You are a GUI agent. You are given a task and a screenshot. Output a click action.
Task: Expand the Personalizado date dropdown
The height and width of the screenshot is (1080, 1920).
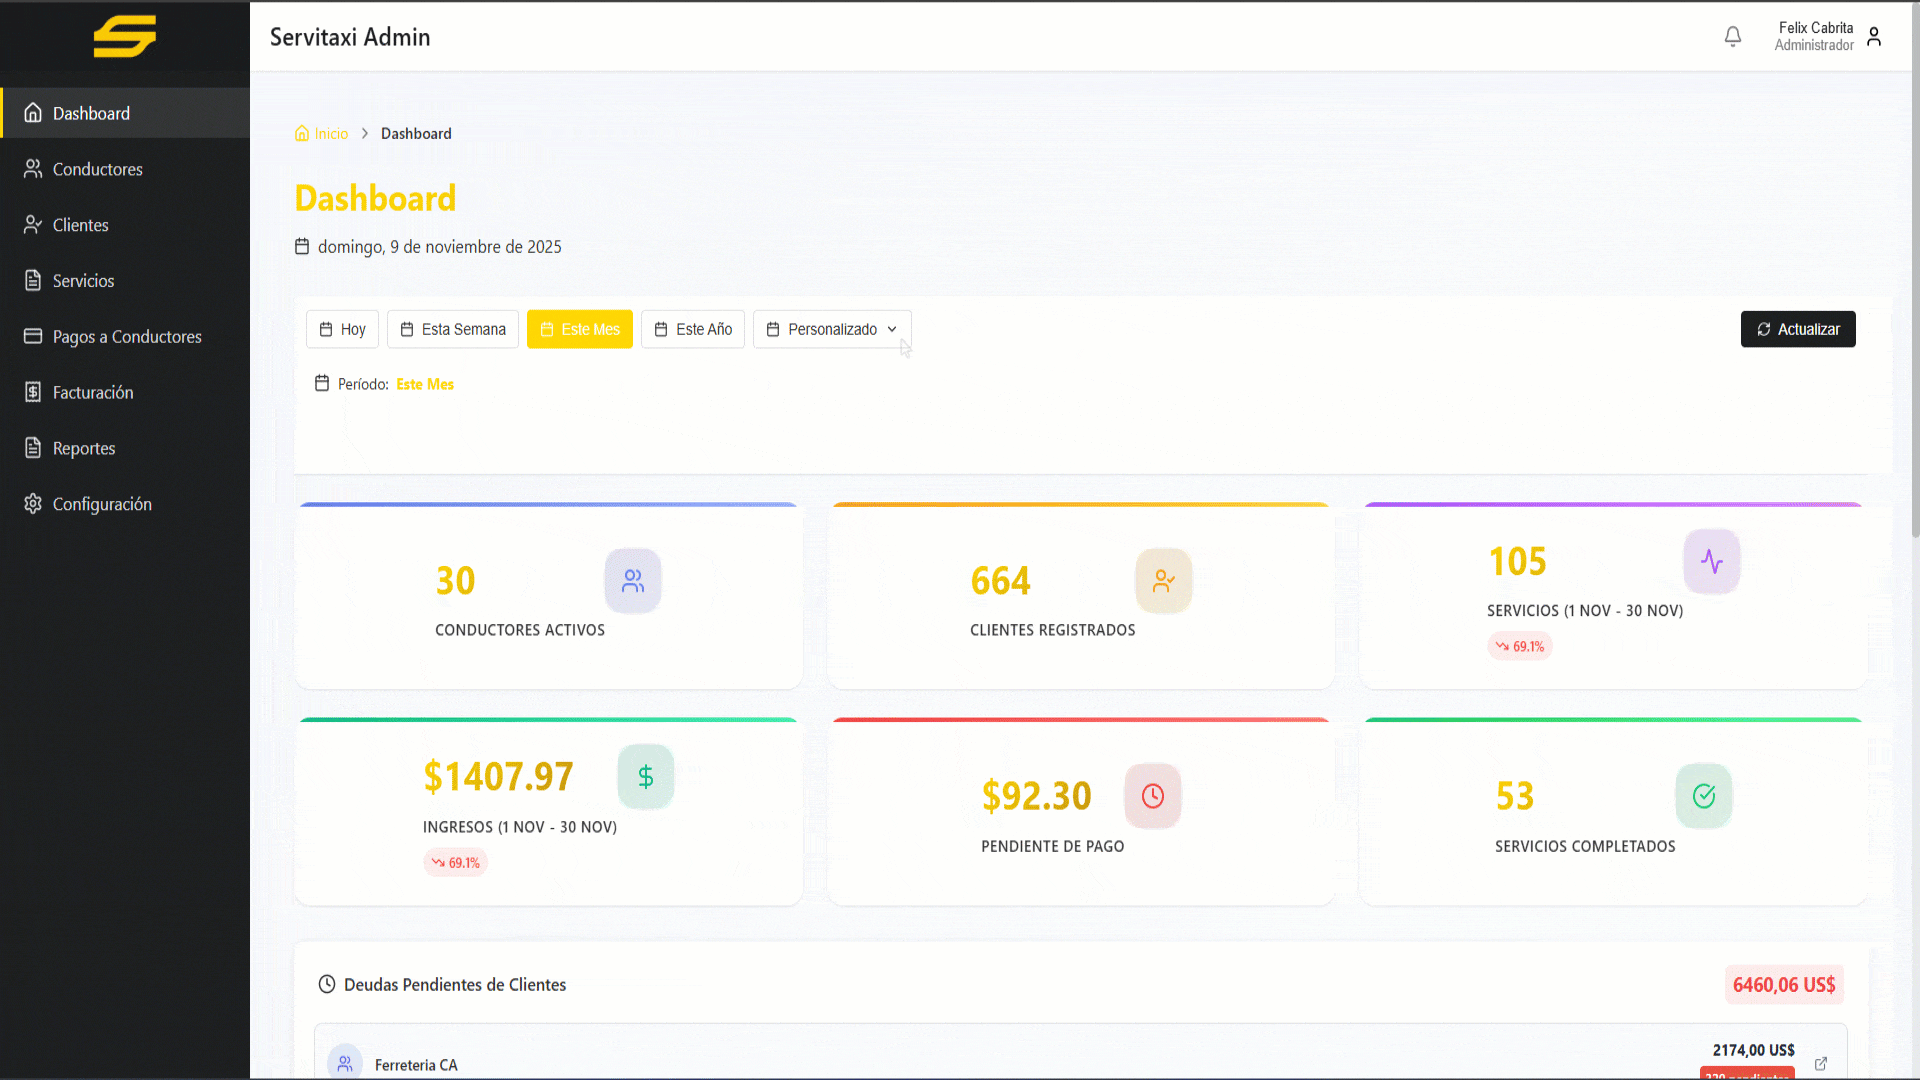(x=832, y=329)
